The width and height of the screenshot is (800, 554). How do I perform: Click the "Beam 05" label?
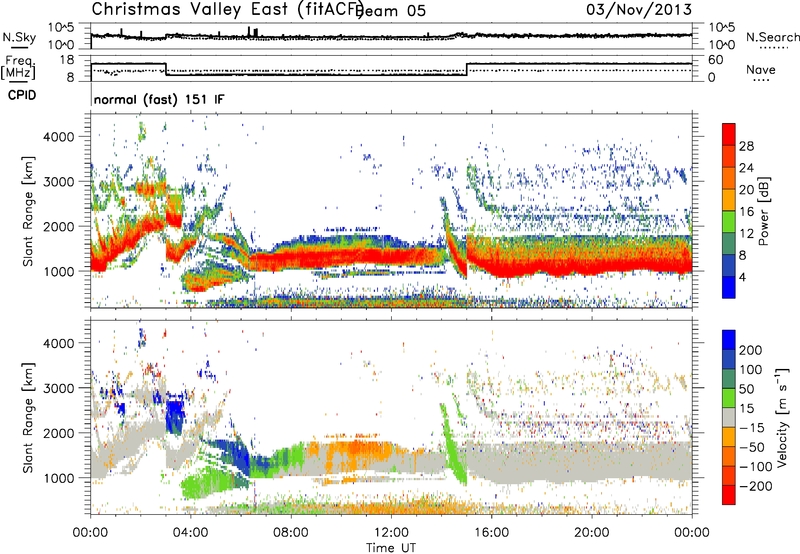coord(391,10)
